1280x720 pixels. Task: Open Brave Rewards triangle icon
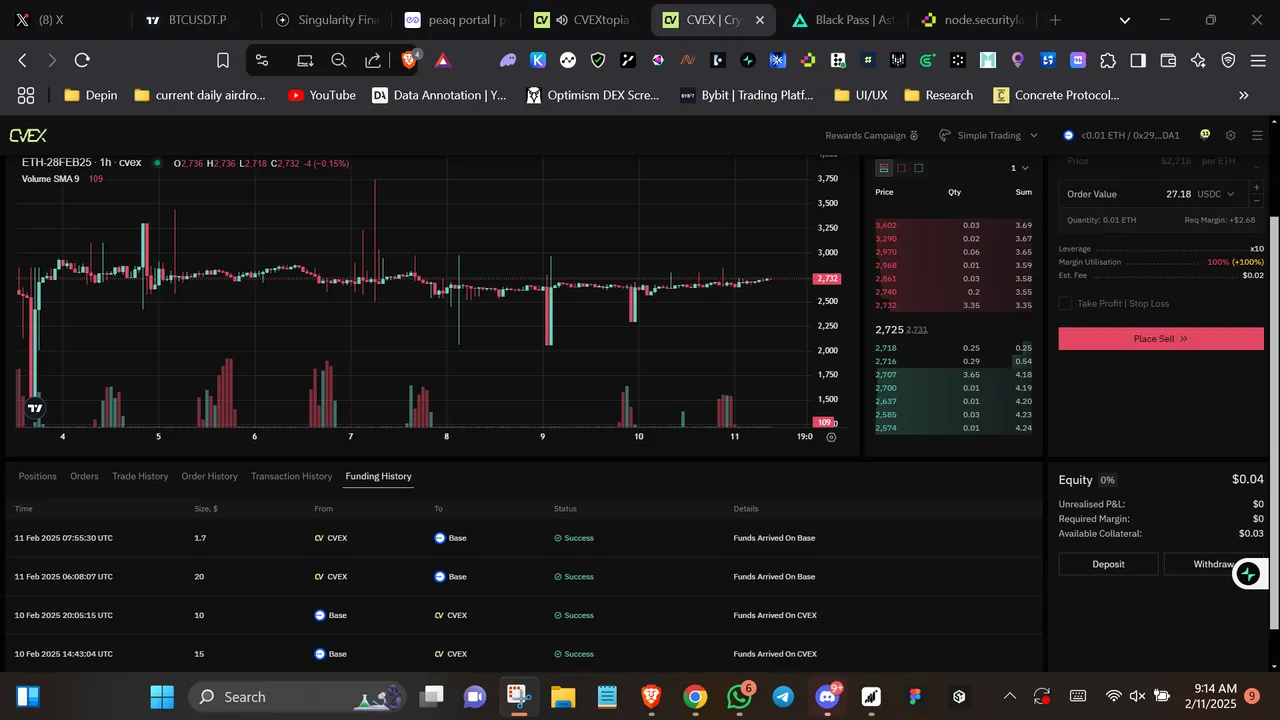(x=442, y=61)
